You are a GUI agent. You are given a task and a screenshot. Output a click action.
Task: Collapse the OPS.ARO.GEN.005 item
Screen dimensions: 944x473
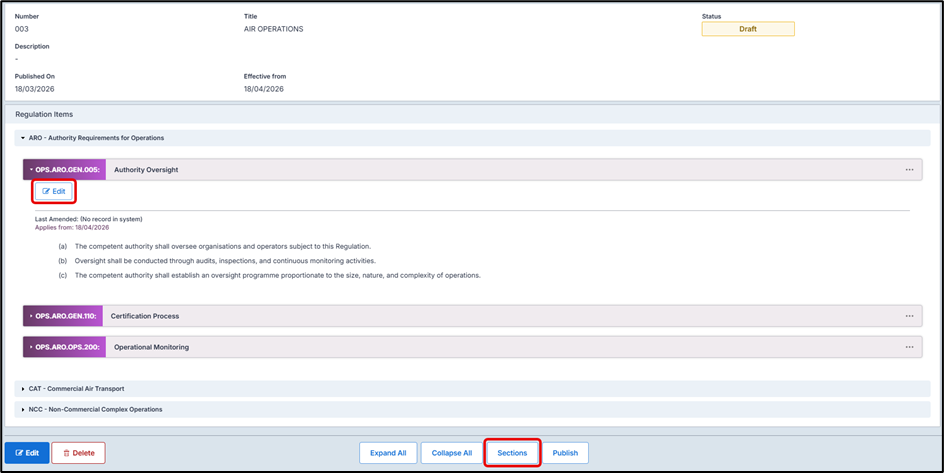31,170
